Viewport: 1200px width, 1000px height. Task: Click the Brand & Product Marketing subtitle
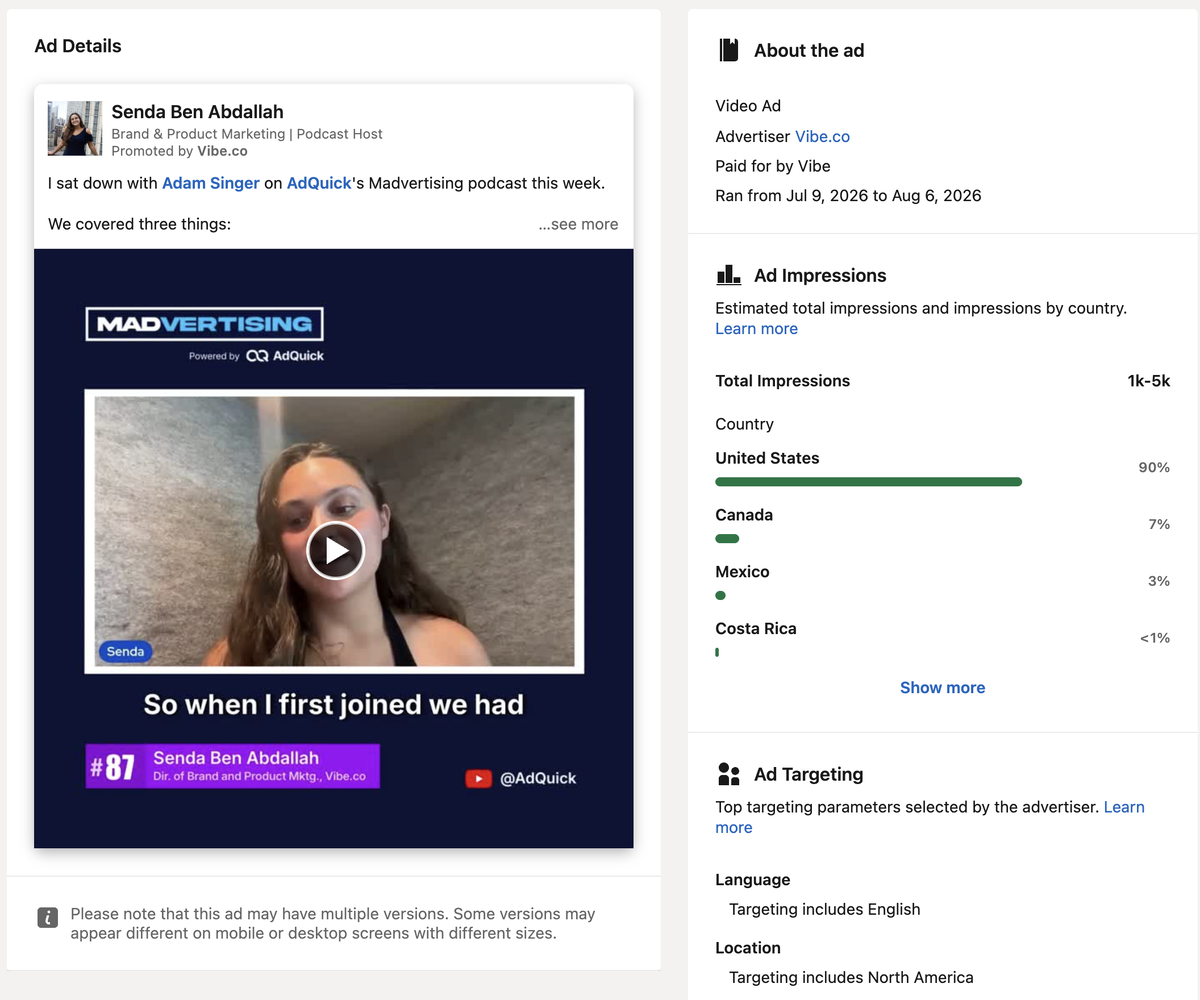[247, 134]
